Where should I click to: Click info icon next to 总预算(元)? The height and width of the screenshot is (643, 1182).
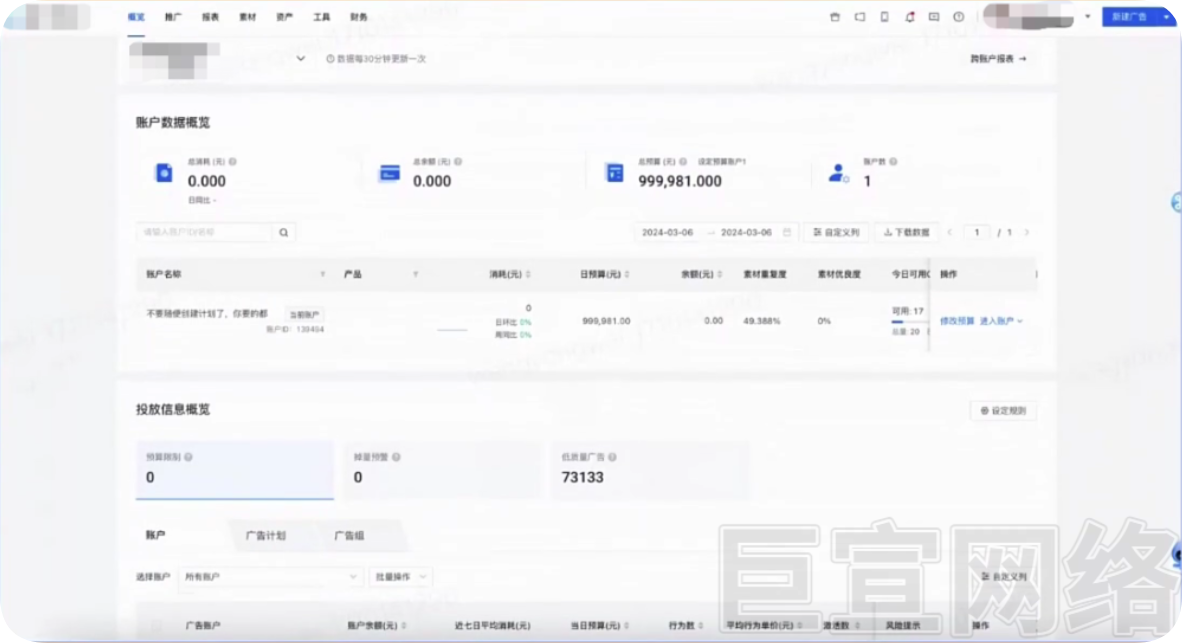tap(683, 161)
